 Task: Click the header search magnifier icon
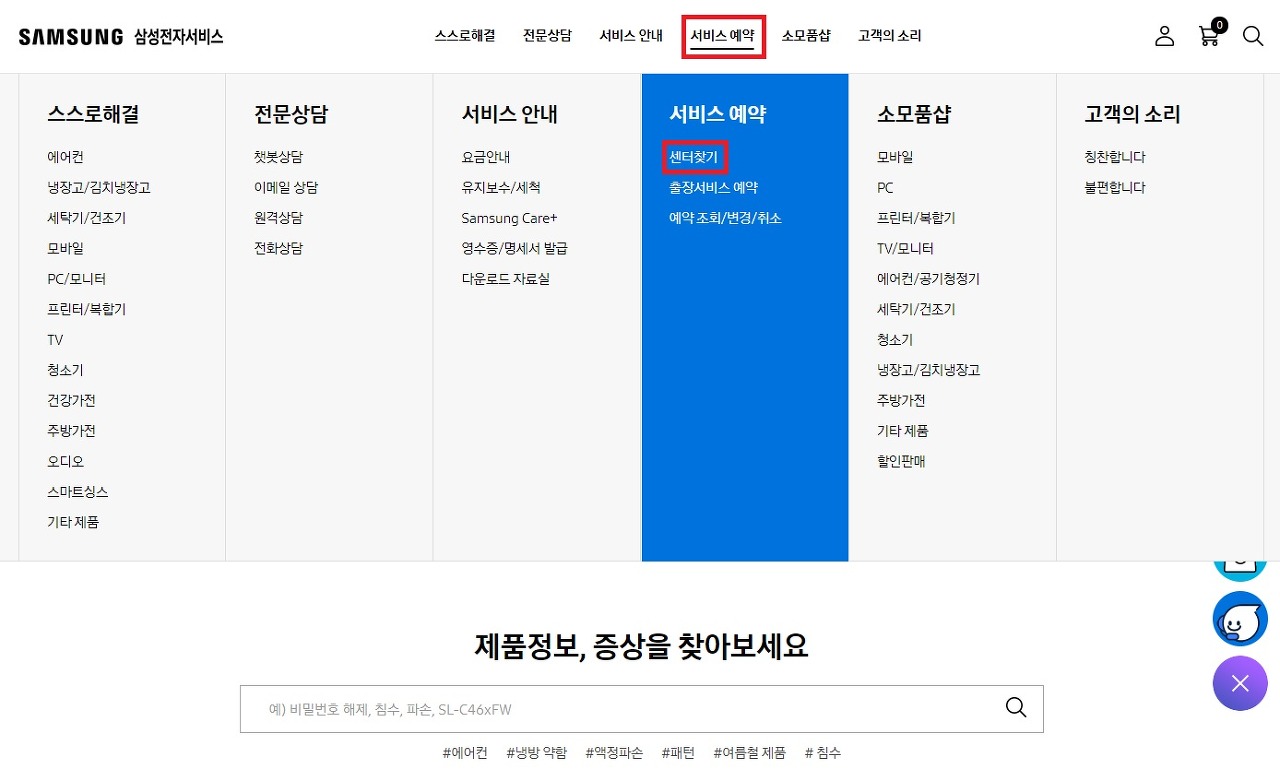[1253, 36]
